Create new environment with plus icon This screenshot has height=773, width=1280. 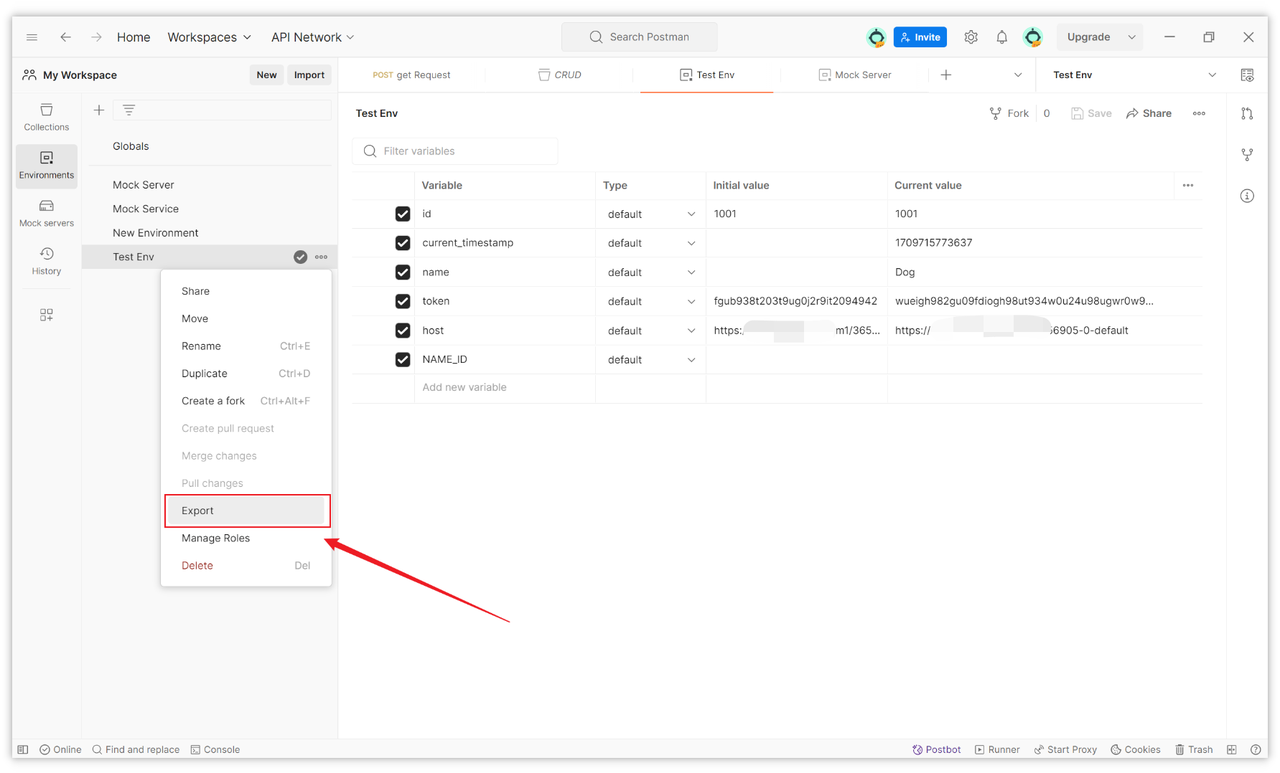pos(99,110)
